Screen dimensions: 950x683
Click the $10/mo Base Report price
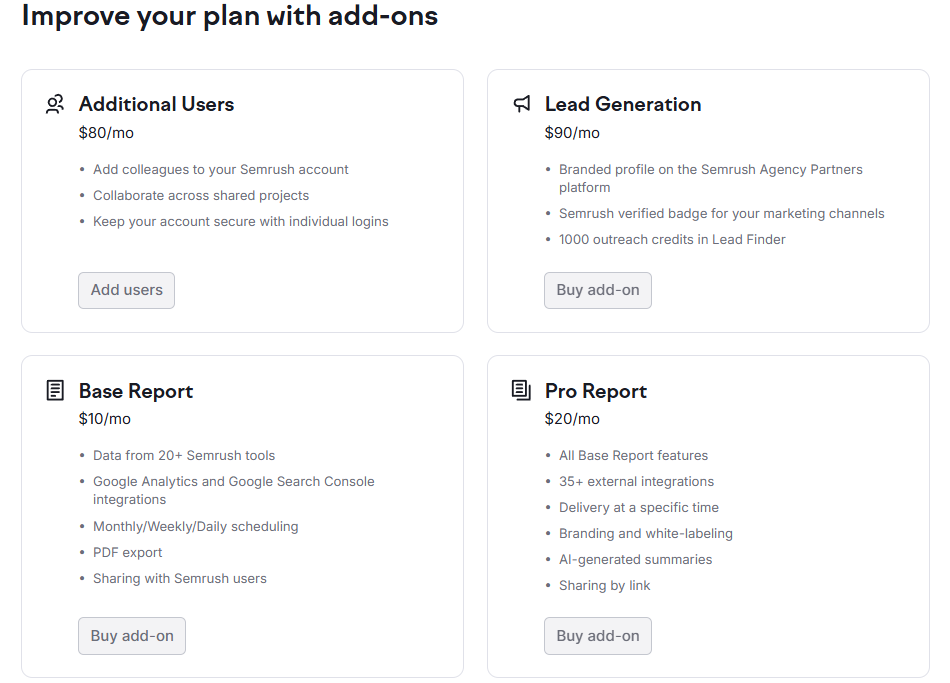click(x=105, y=419)
